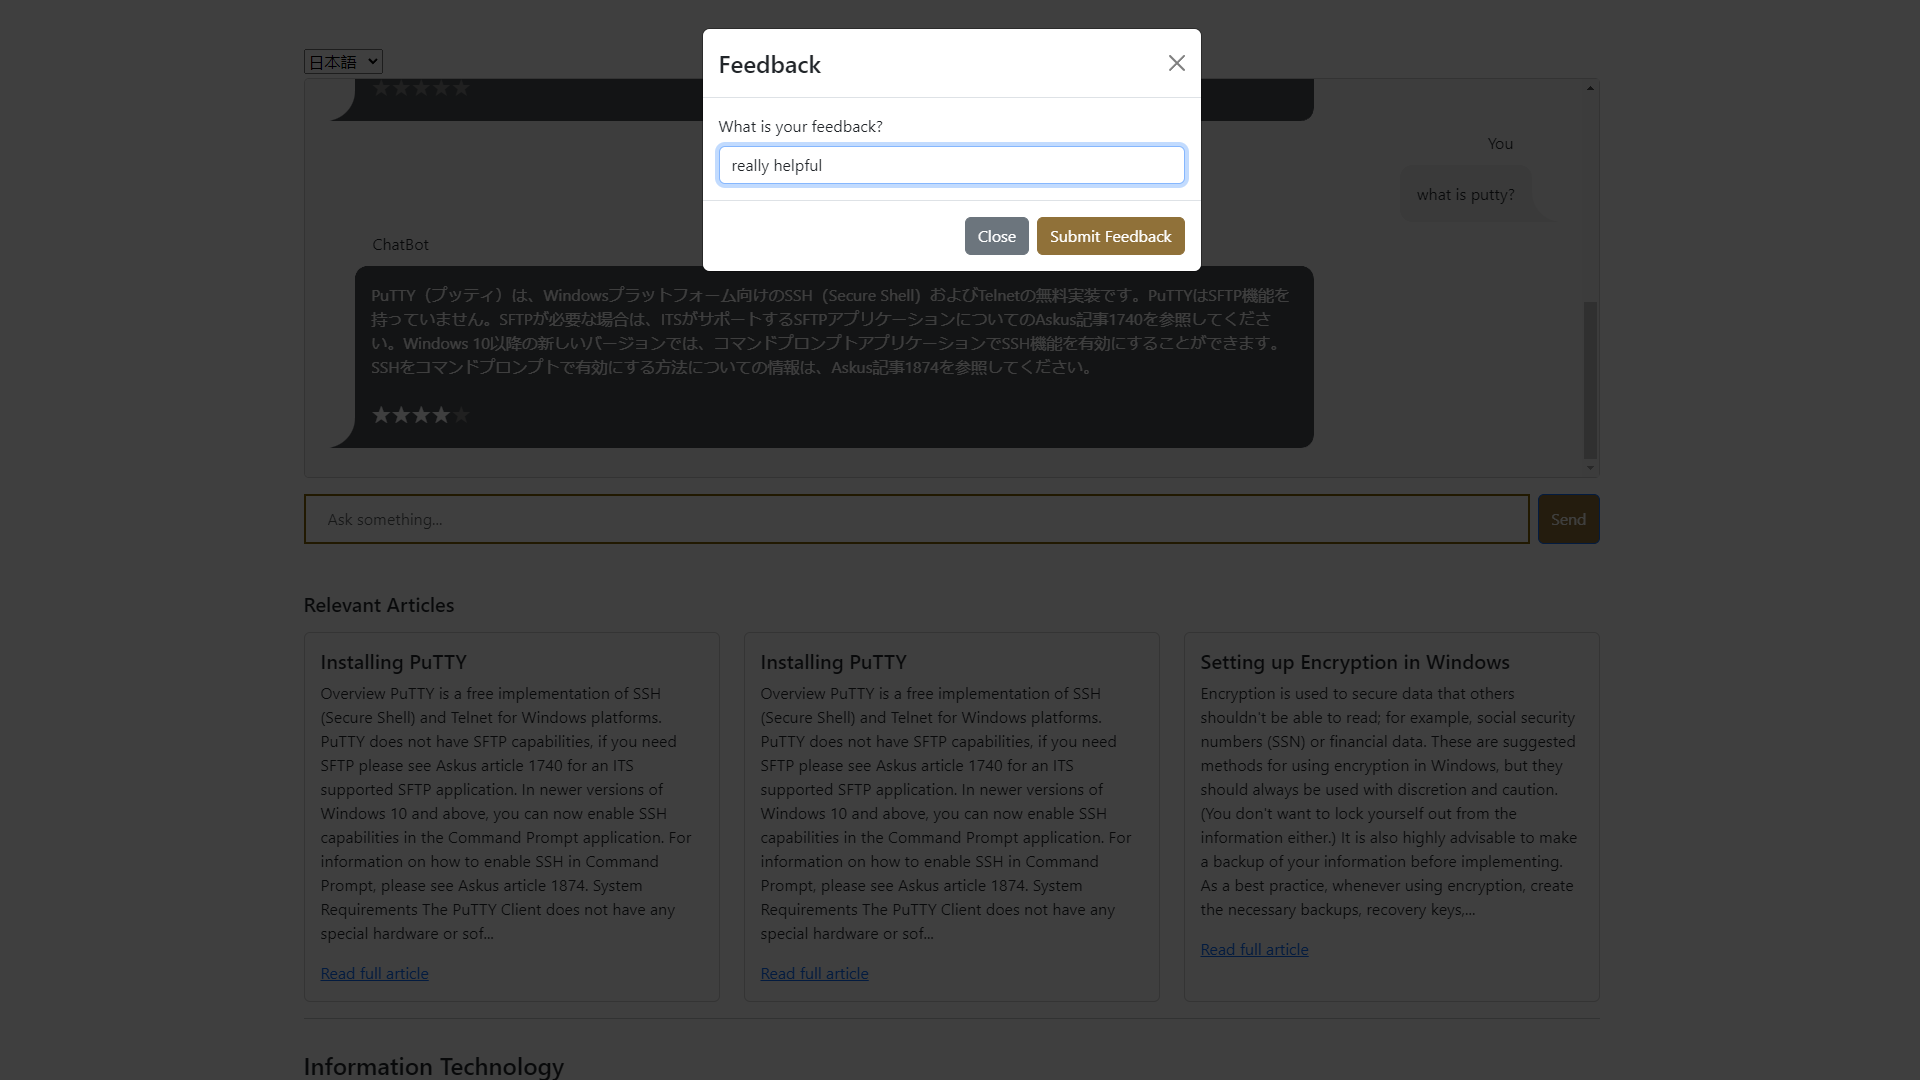
Task: Close the Feedback dialog with the X icon
Action: coord(1176,63)
